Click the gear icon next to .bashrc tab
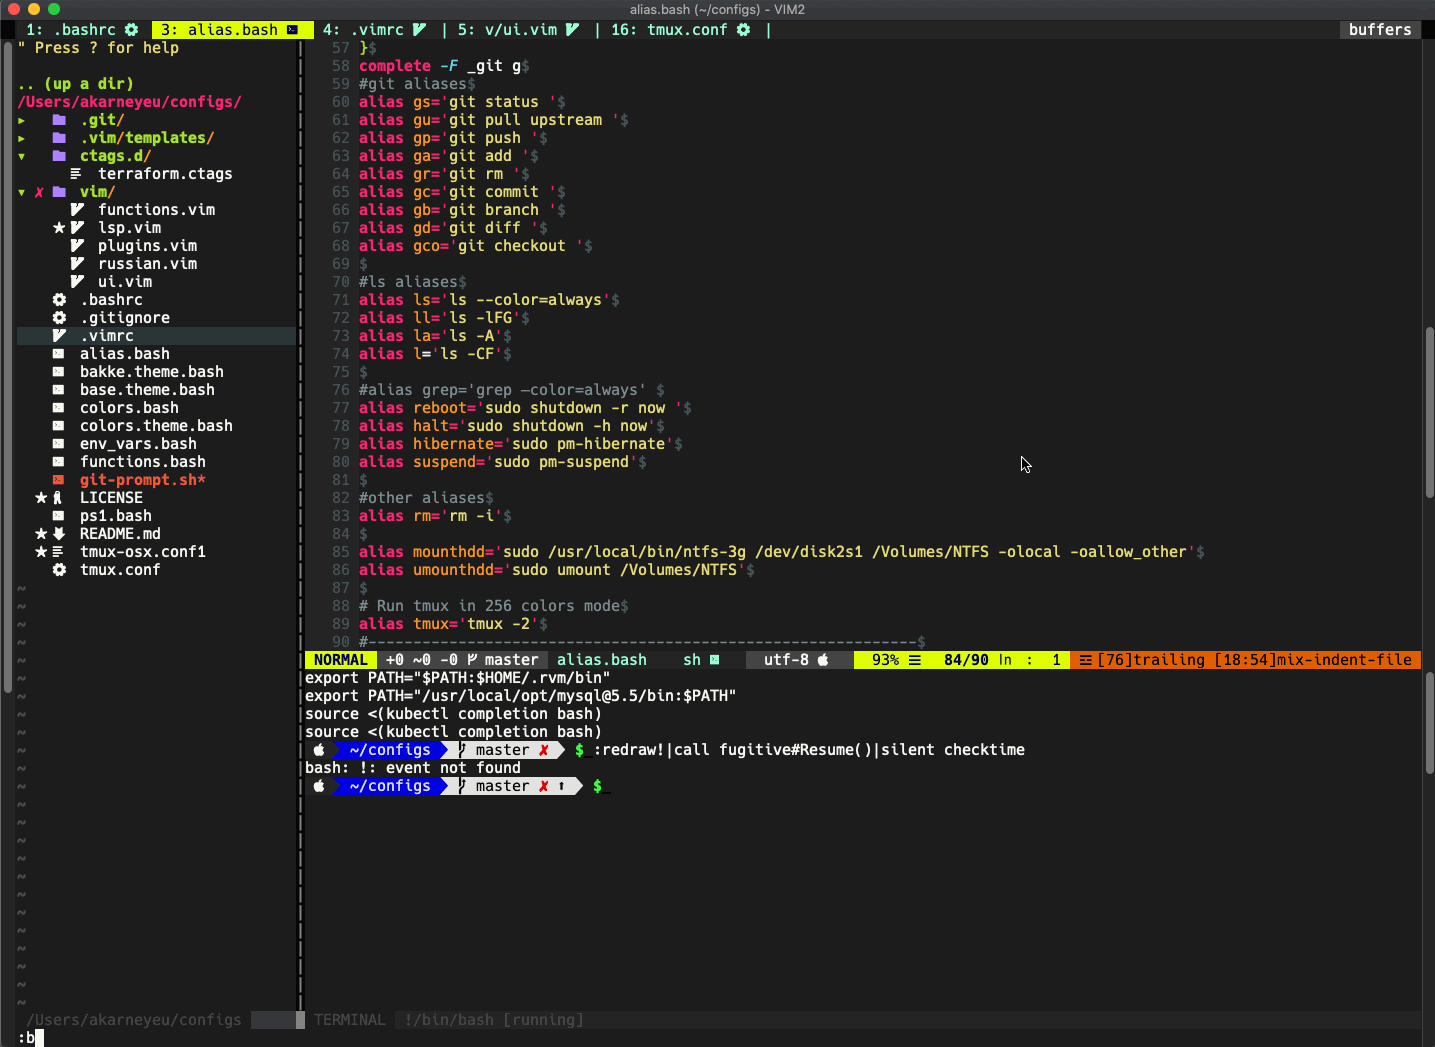The image size is (1435, 1047). coord(131,30)
